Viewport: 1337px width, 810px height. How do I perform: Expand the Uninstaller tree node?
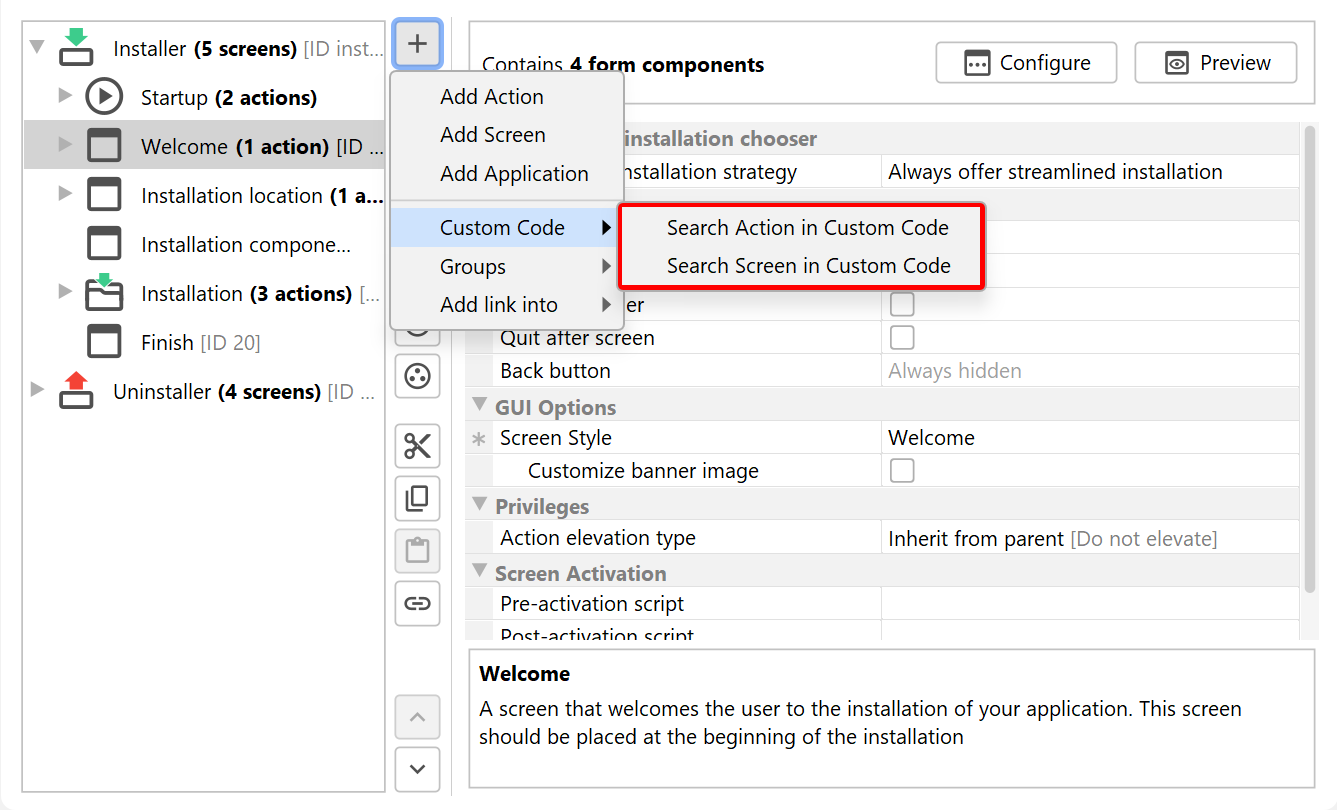click(38, 390)
